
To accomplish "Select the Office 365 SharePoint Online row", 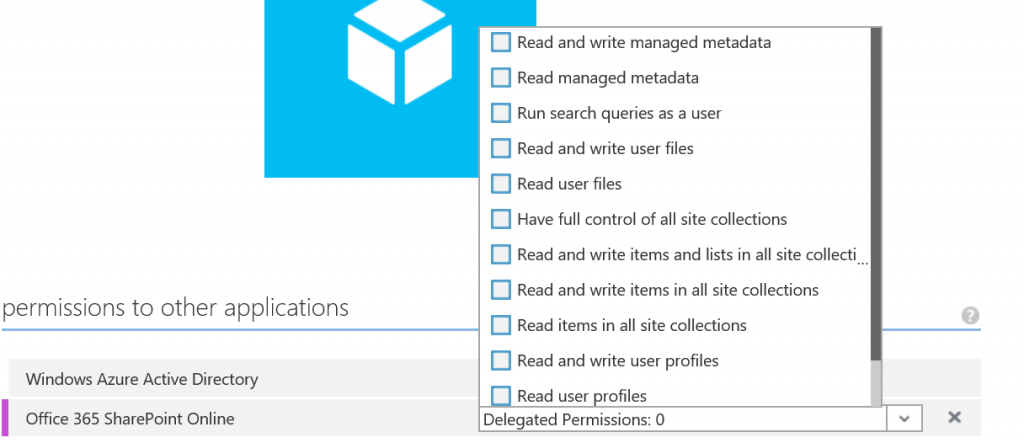I will pyautogui.click(x=130, y=418).
